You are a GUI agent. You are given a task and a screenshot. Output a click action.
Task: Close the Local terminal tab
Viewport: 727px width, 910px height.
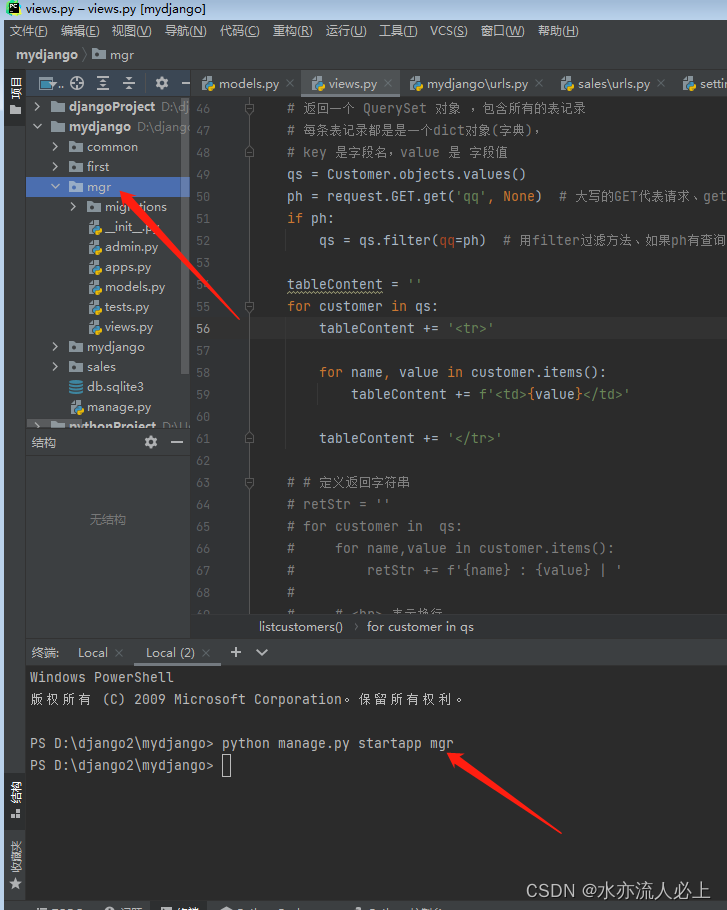click(119, 653)
